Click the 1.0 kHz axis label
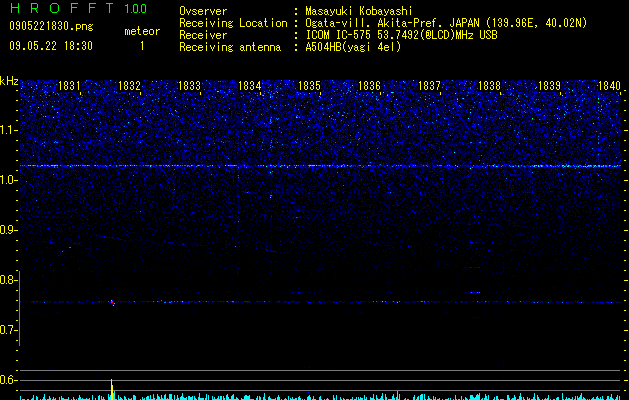 pyautogui.click(x=9, y=180)
